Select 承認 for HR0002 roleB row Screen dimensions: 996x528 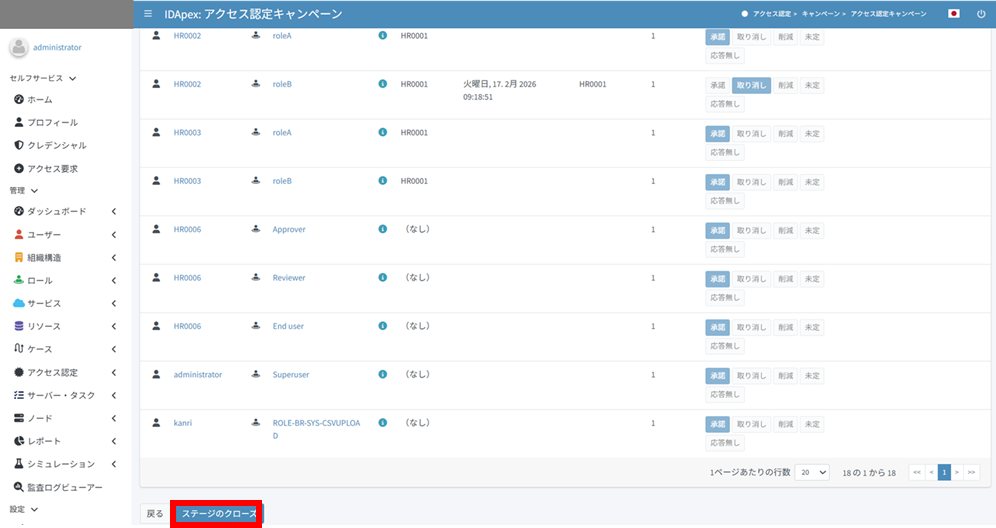point(717,85)
